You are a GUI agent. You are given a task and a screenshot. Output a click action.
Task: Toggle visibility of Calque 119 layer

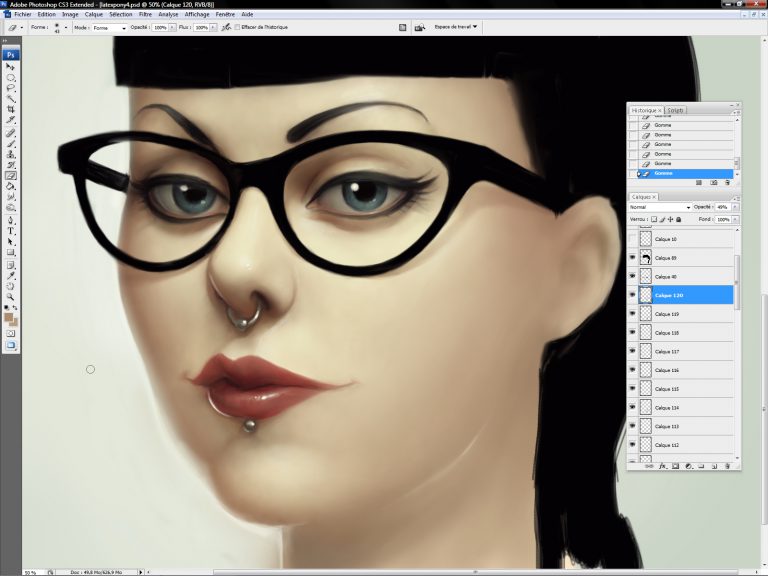[632, 314]
